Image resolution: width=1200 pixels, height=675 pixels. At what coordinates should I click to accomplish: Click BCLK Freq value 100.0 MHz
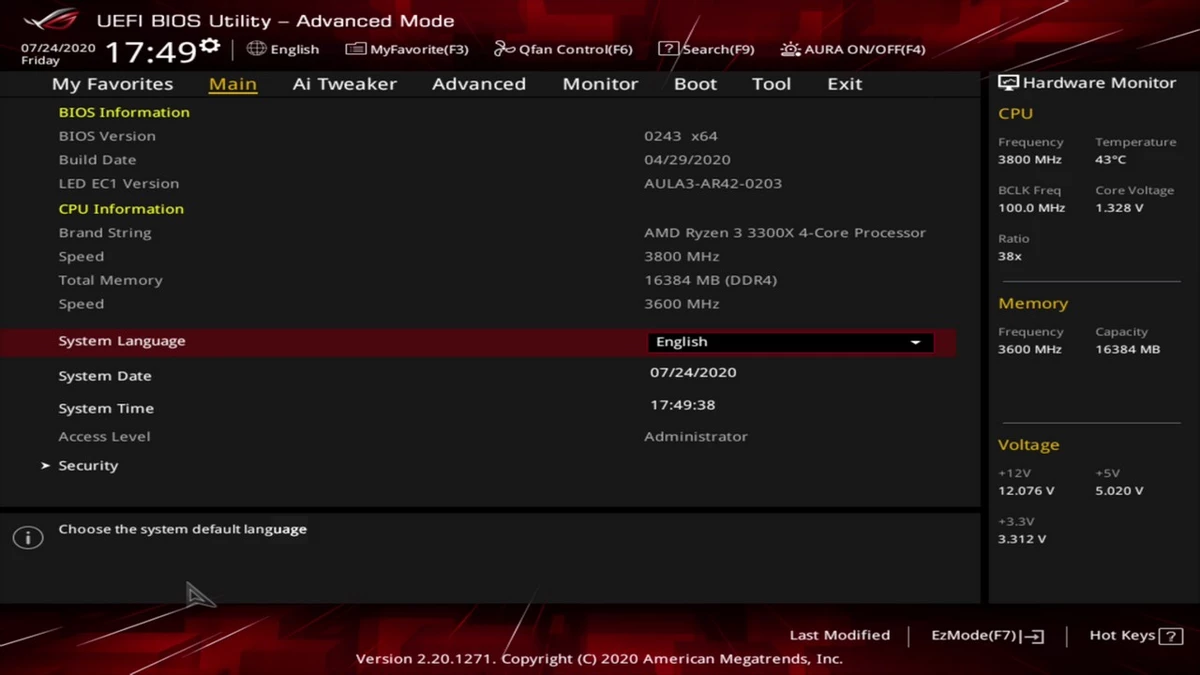[1032, 208]
